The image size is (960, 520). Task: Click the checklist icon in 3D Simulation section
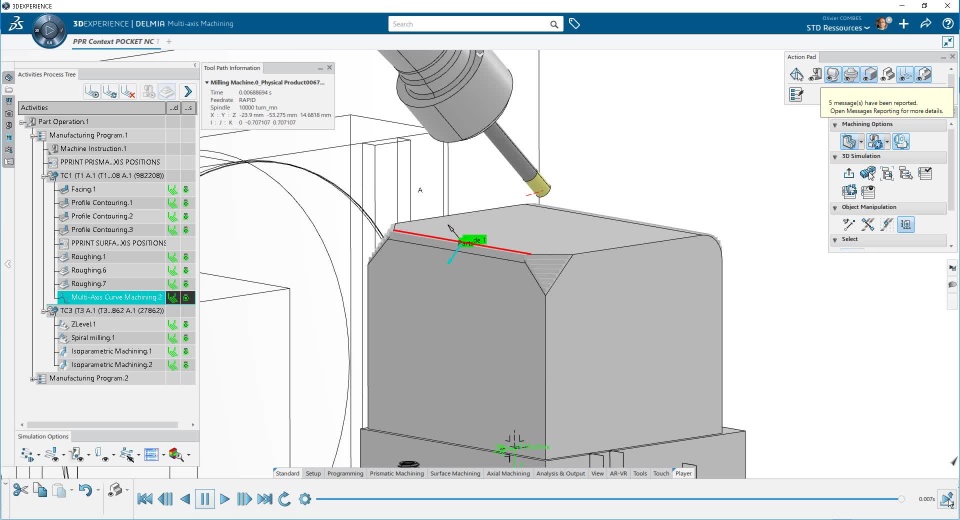click(x=925, y=173)
